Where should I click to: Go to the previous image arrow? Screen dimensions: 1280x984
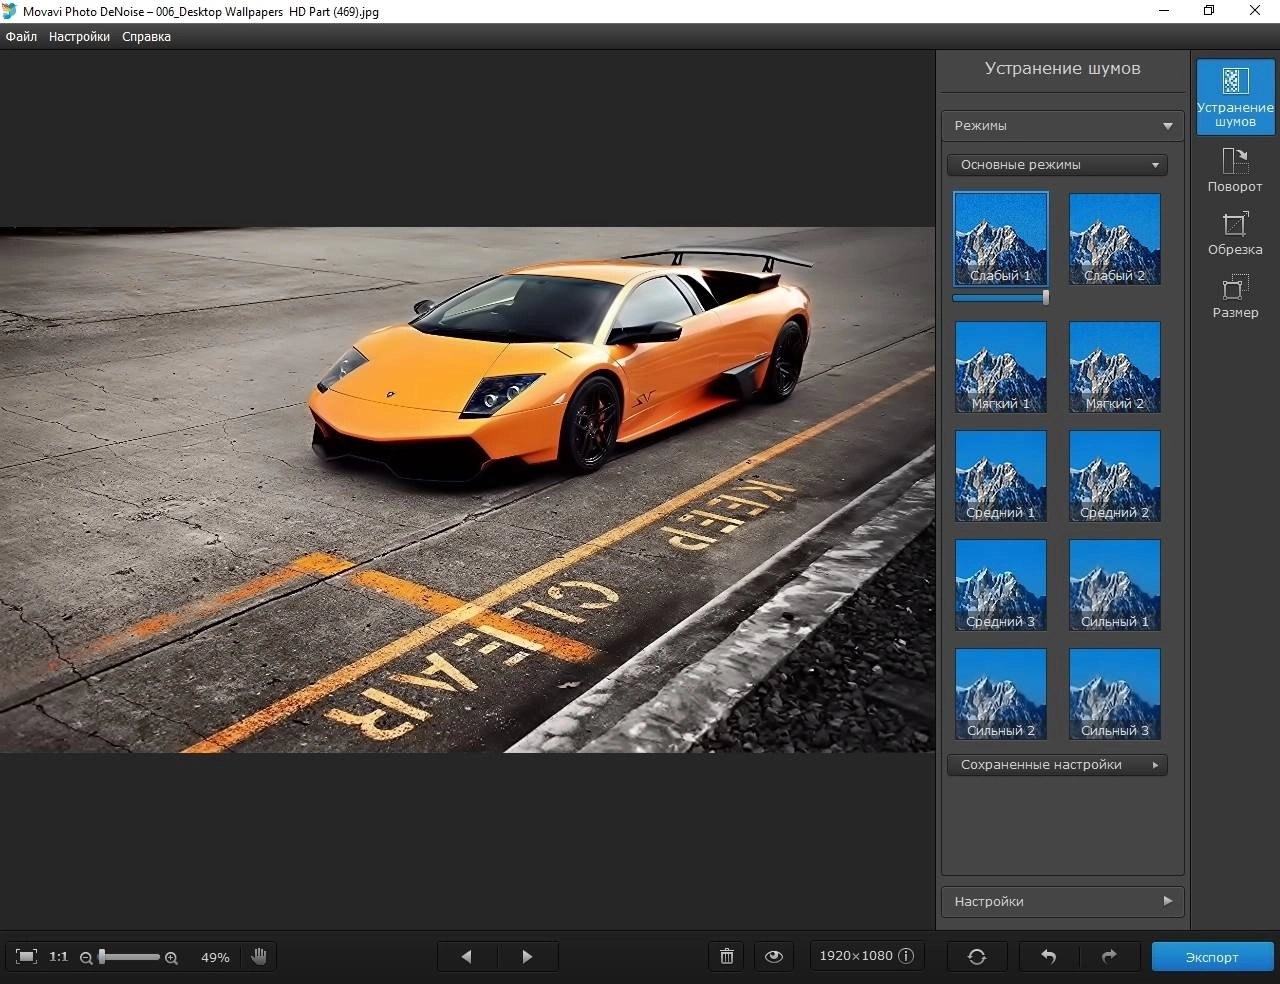pyautogui.click(x=466, y=957)
